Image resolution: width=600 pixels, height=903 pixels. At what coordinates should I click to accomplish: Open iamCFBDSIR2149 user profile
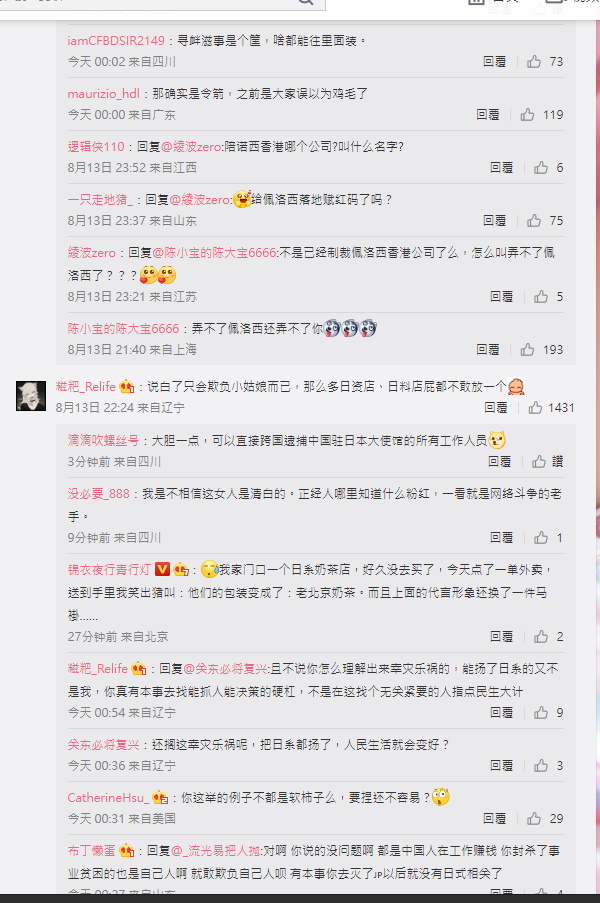(116, 40)
